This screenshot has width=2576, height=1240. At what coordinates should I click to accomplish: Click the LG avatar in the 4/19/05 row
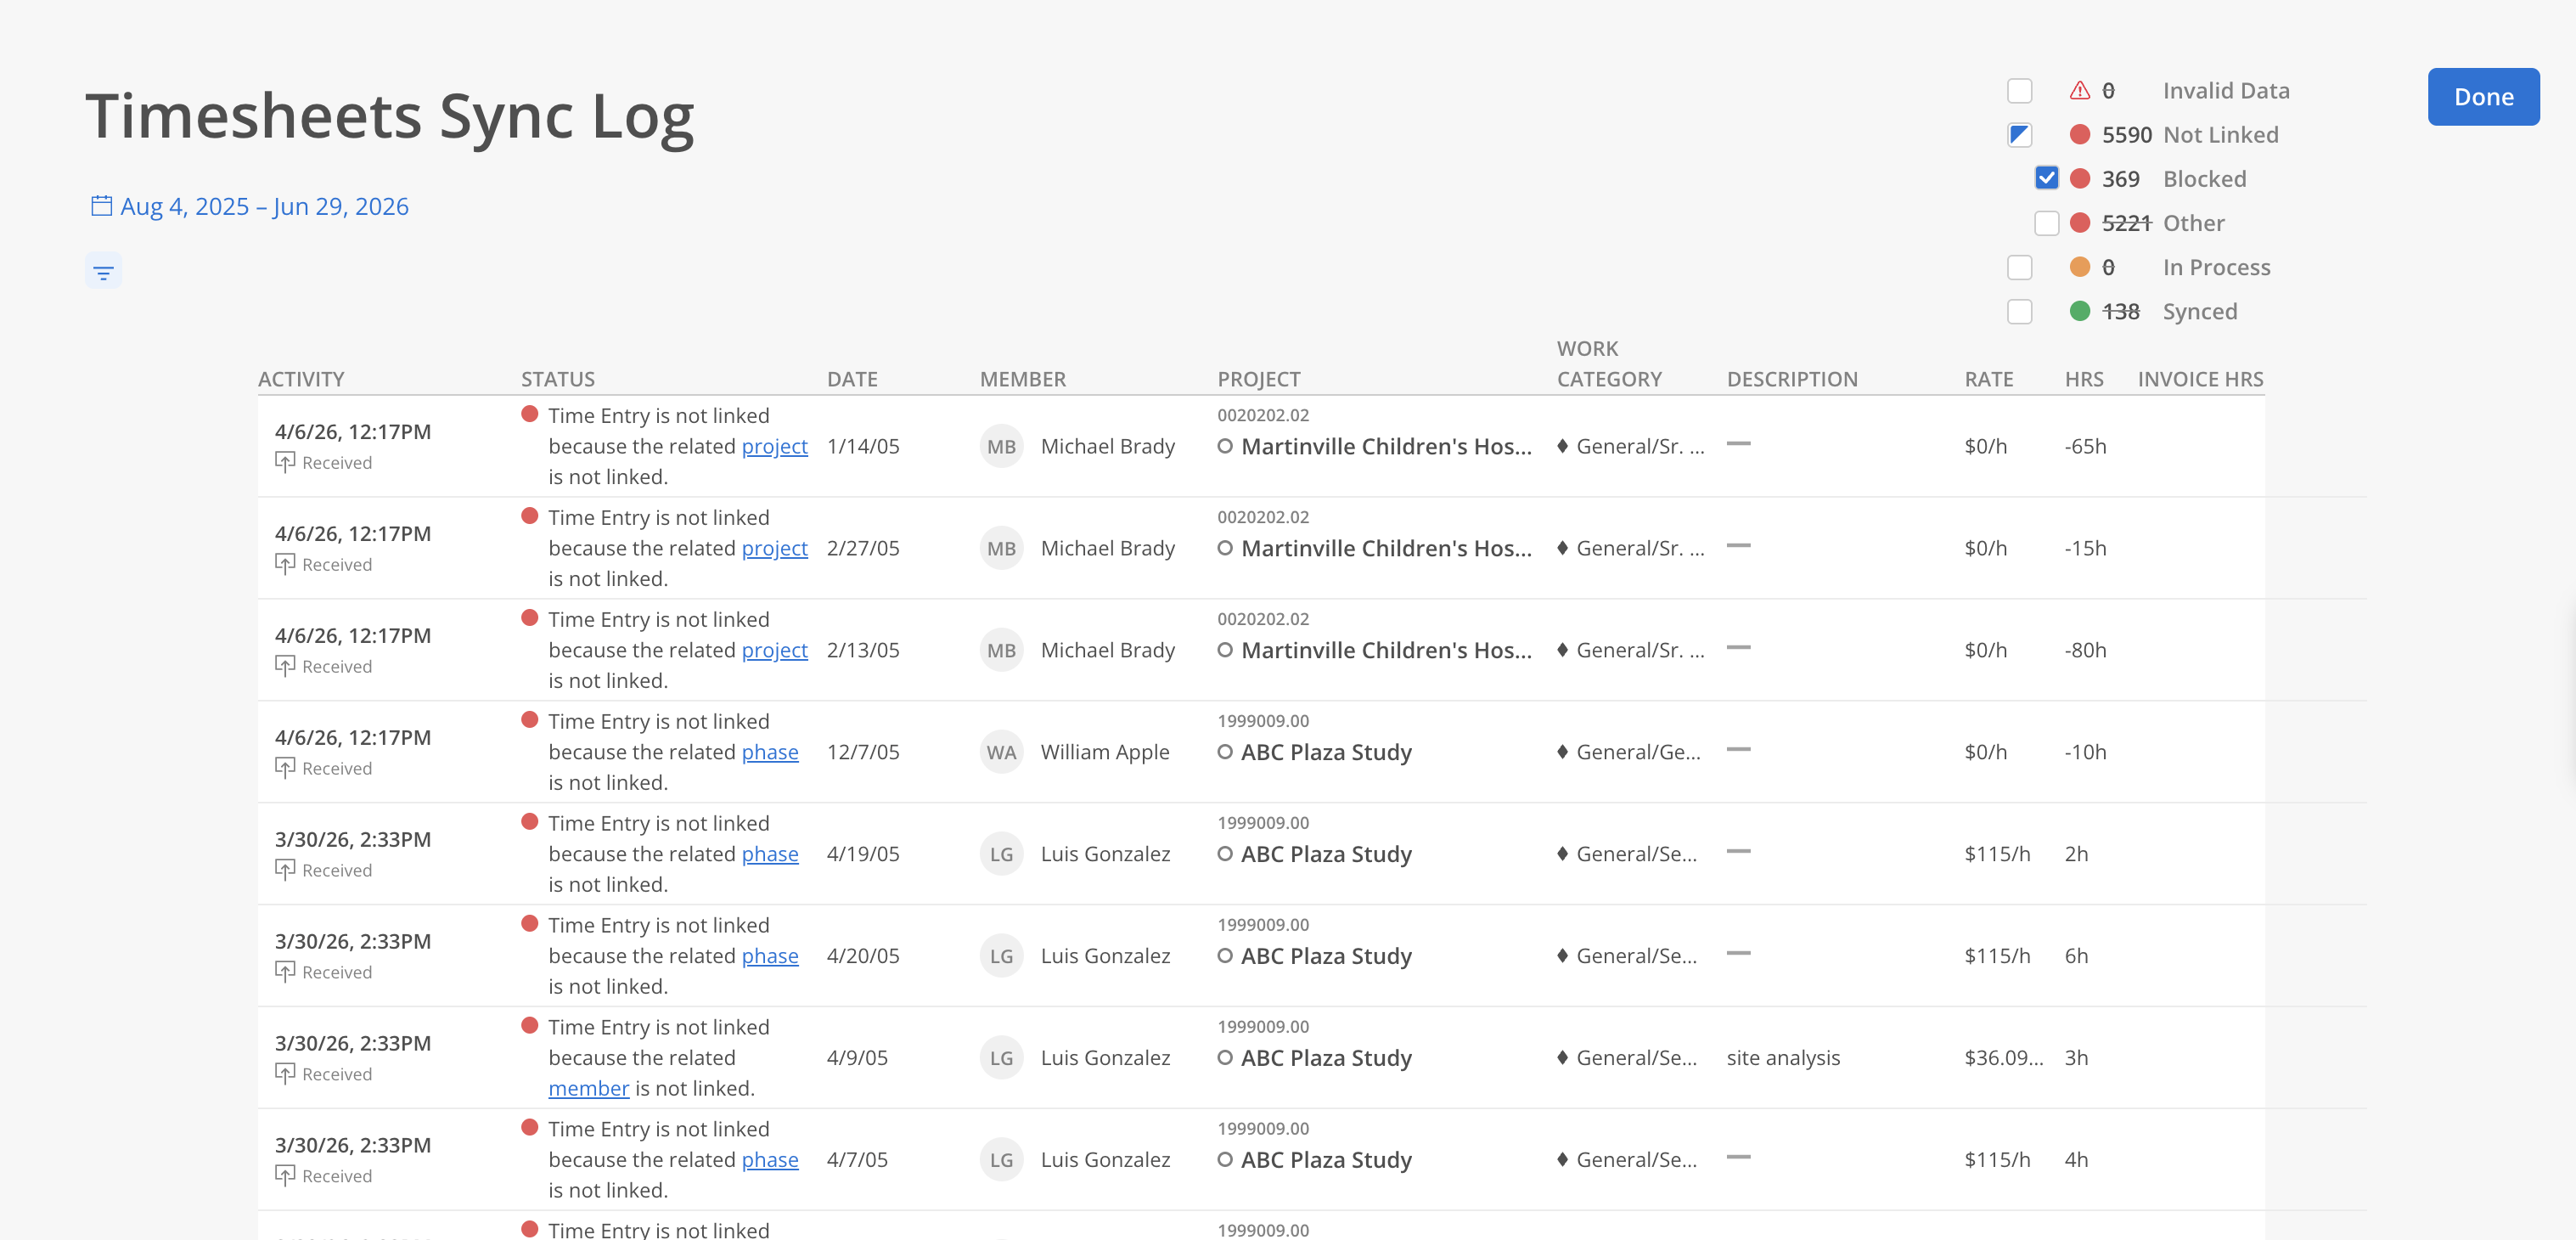pos(1001,855)
